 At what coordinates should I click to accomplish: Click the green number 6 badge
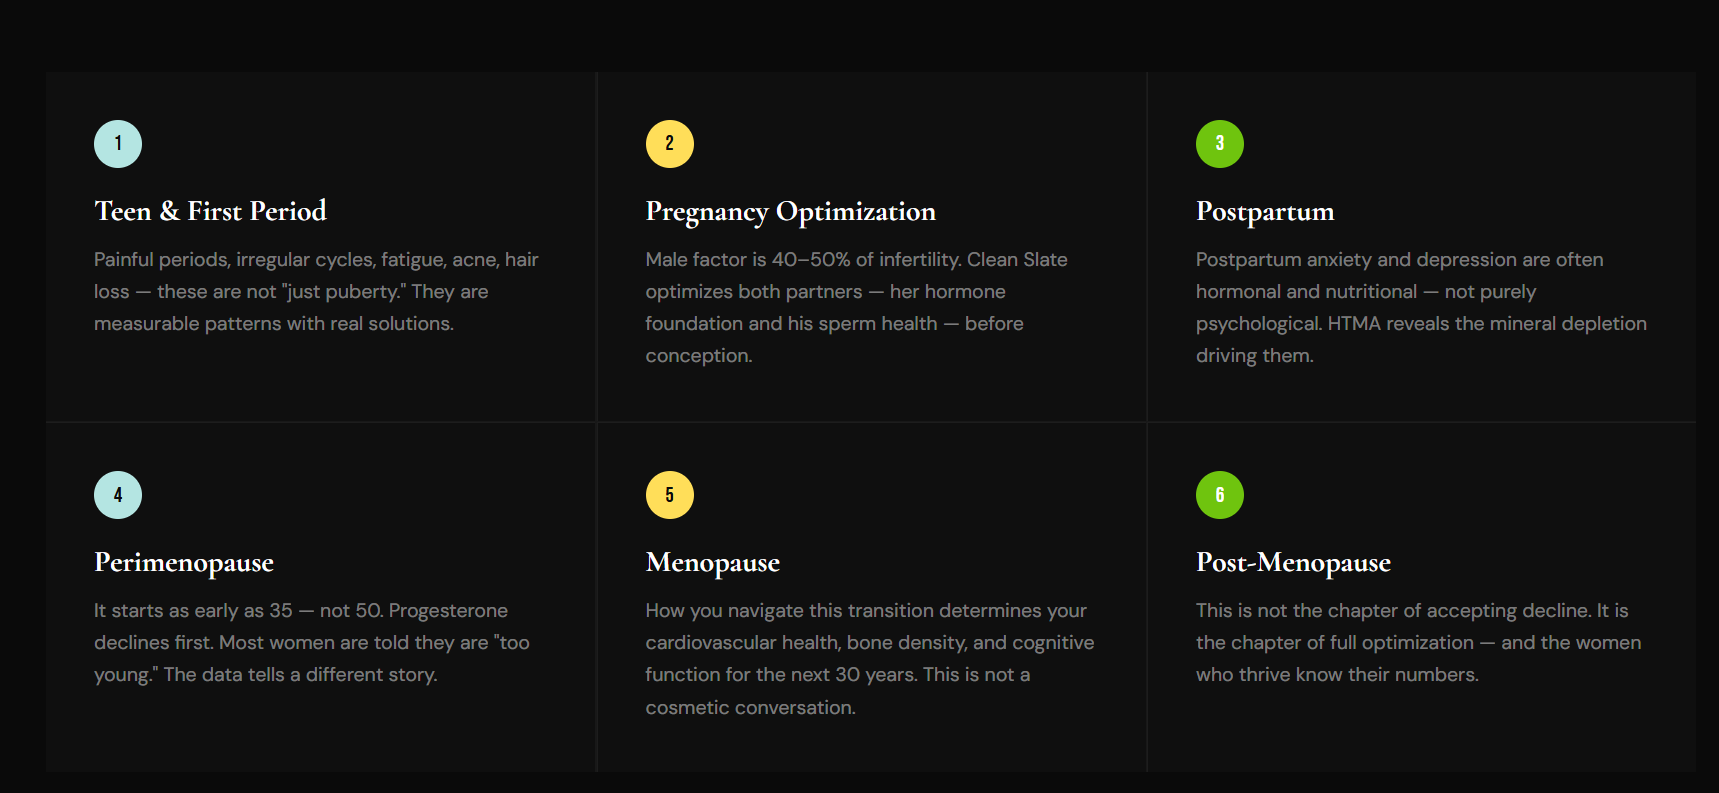point(1220,495)
